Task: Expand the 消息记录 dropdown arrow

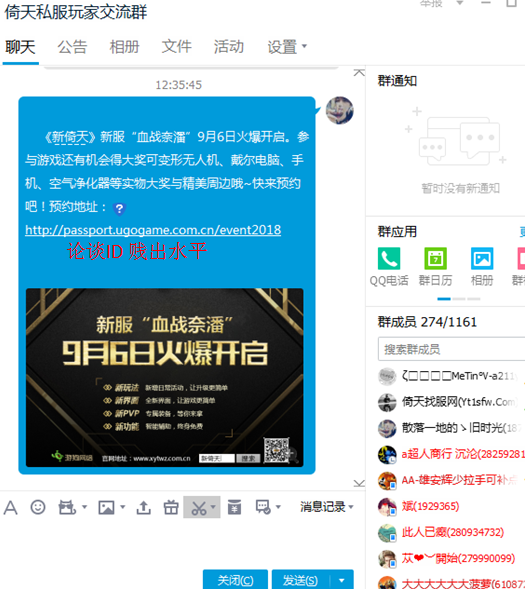Action: pyautogui.click(x=351, y=507)
